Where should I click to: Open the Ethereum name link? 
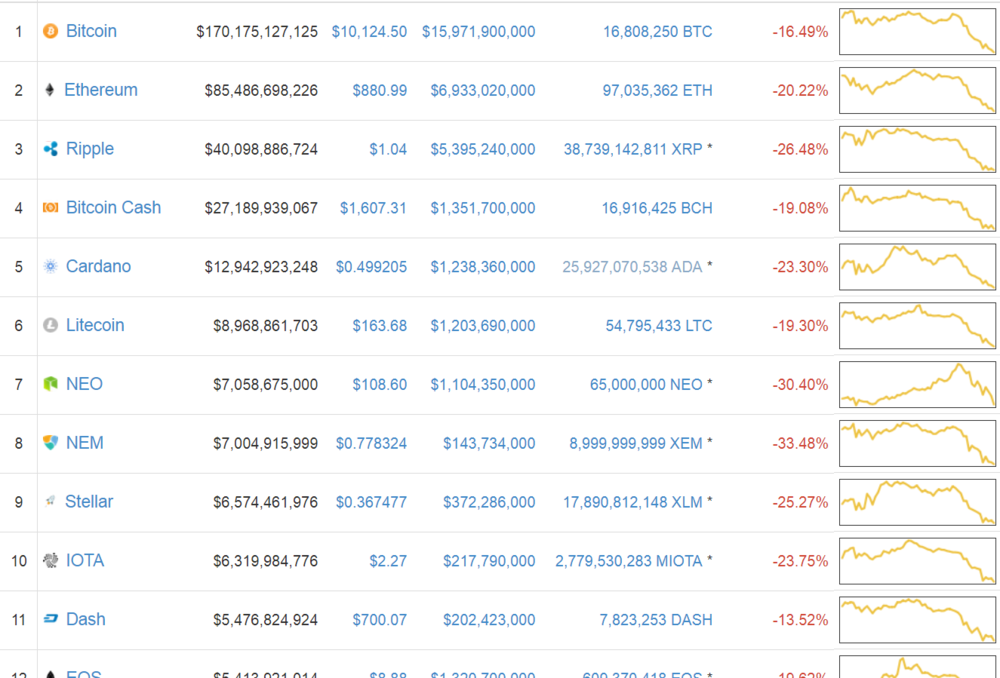(x=101, y=90)
